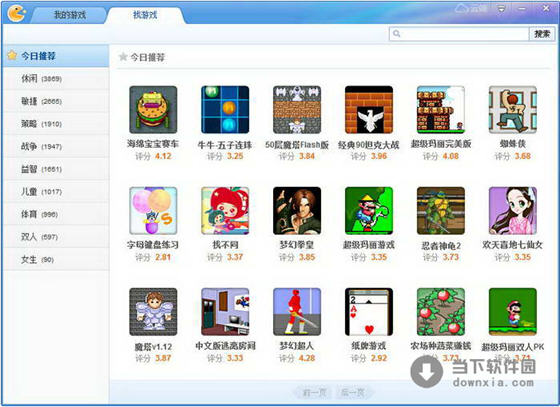Screen dimensions: 560x407
Task: Minimize the game window
Action: (522, 8)
